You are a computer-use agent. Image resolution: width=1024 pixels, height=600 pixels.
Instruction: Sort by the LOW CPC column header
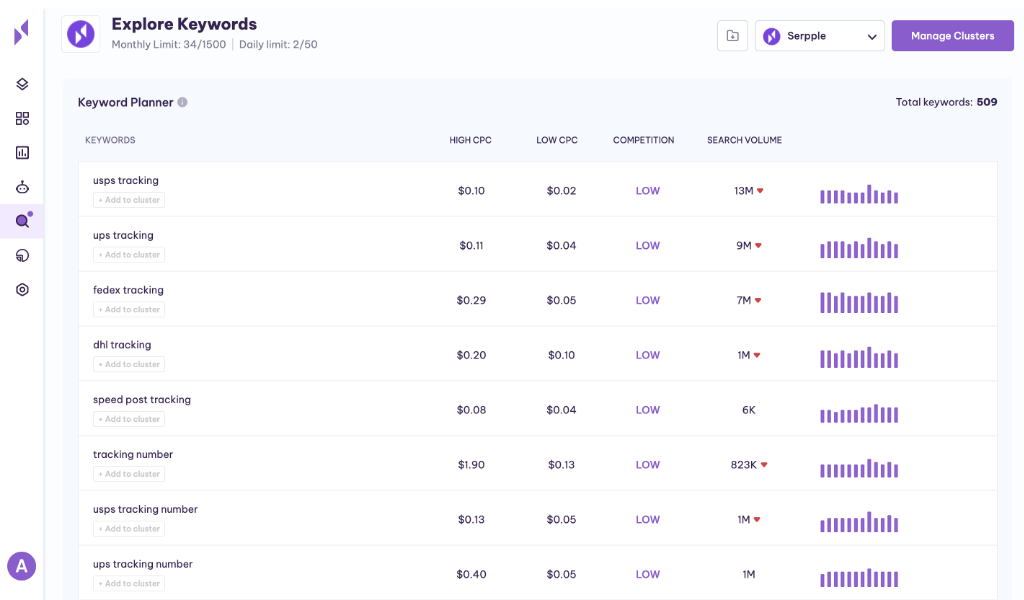[x=557, y=140]
